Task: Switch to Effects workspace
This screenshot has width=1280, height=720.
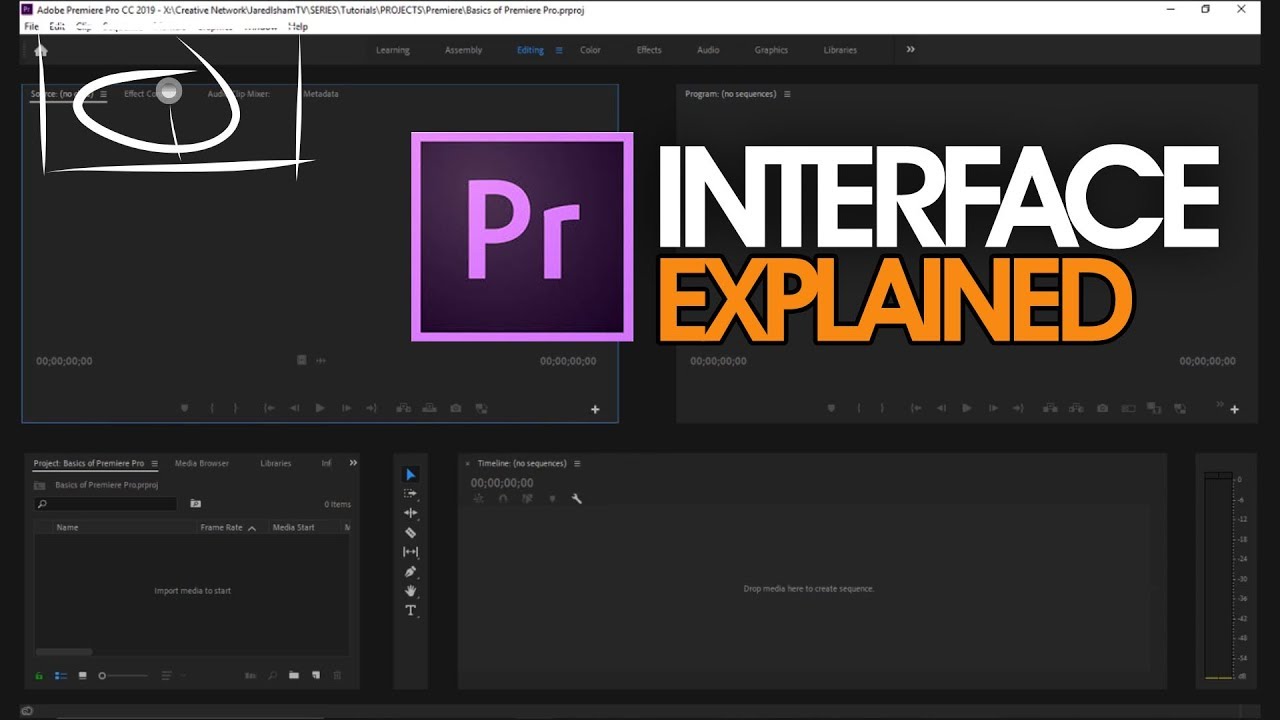Action: pos(649,50)
